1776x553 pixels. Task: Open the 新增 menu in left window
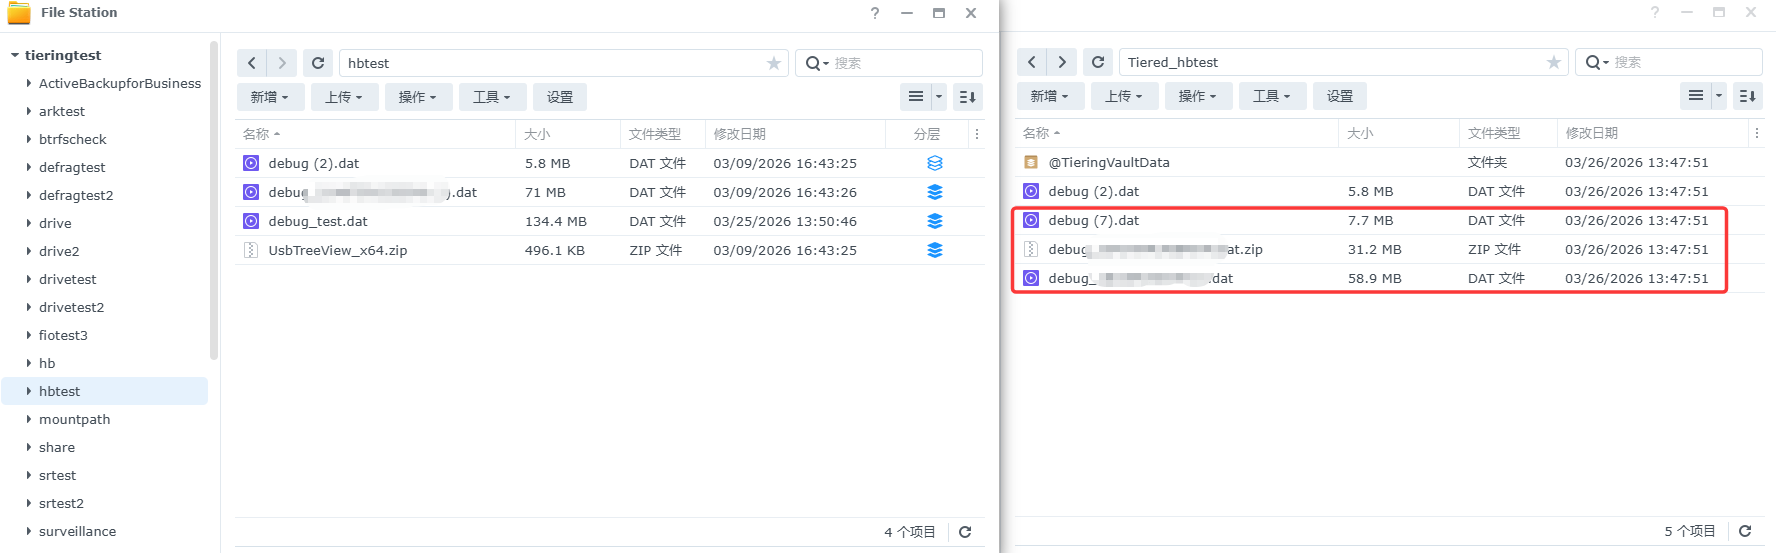(x=269, y=97)
